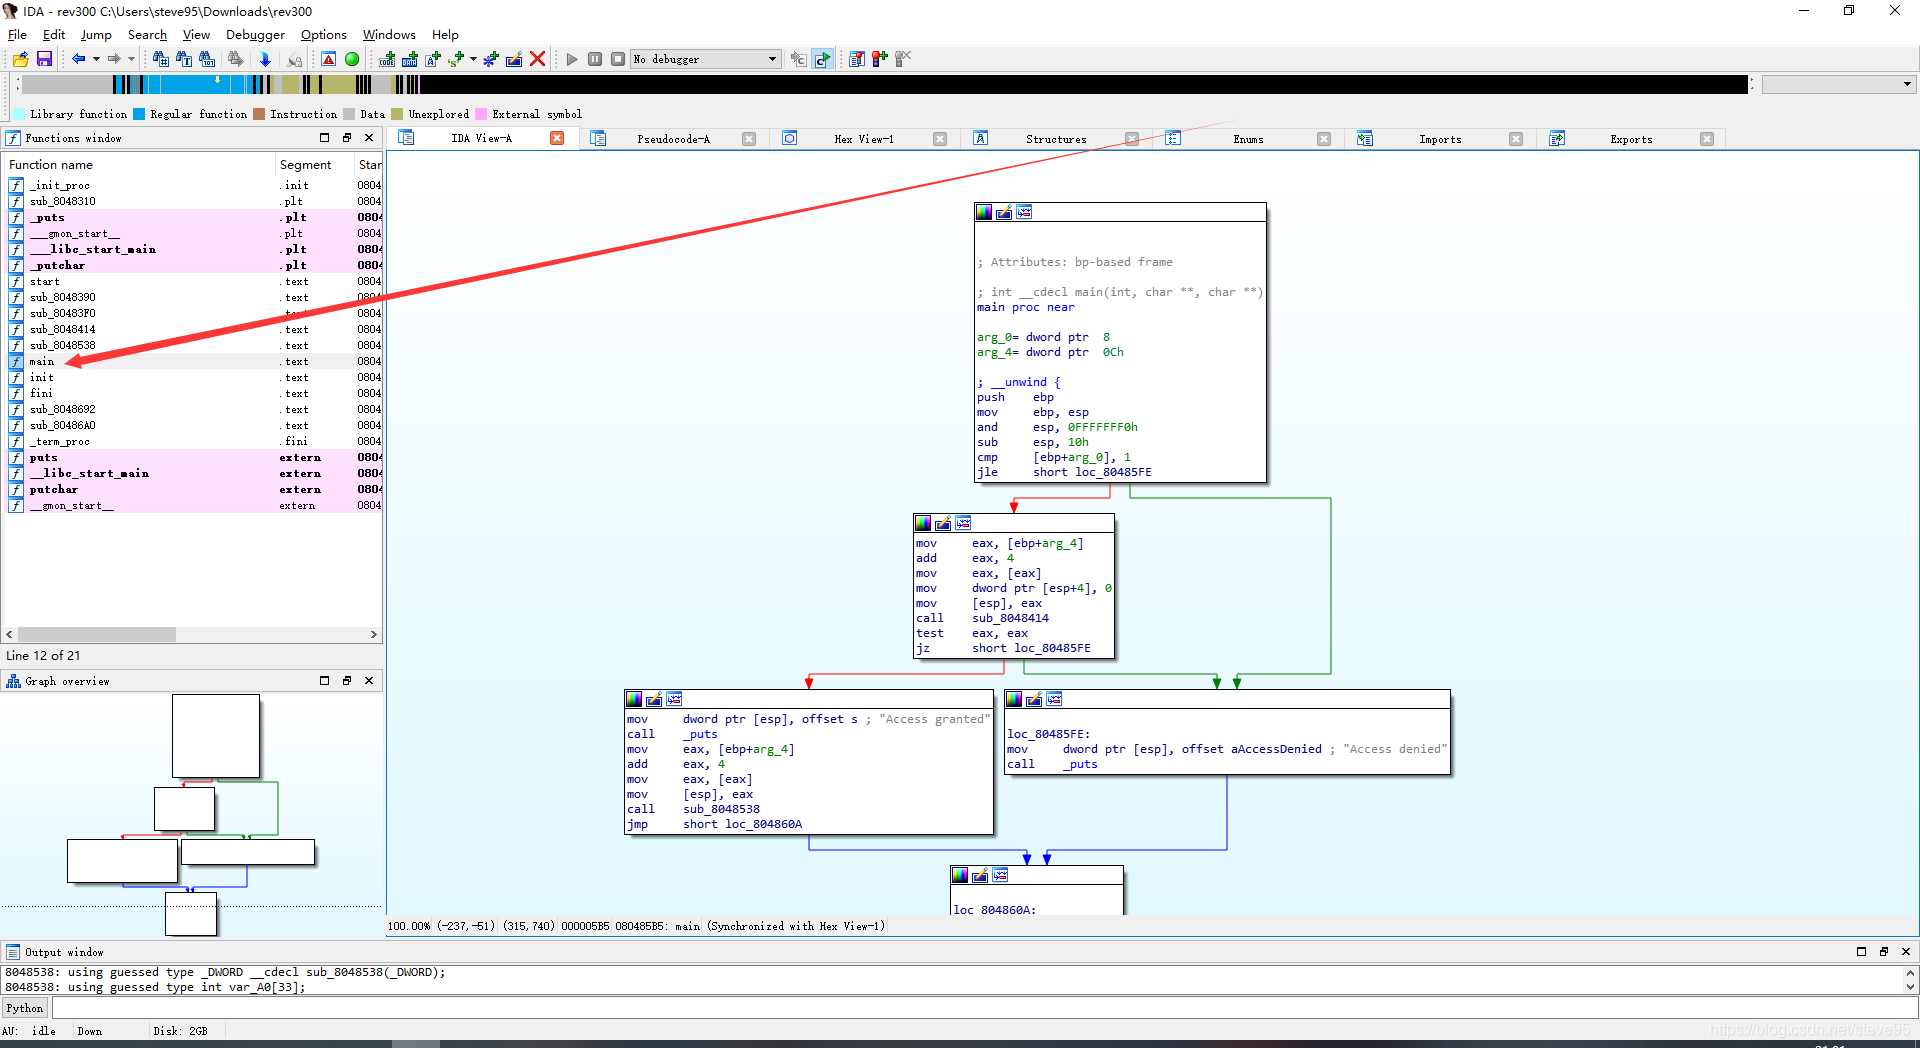Float the Graph overview panel
This screenshot has height=1048, width=1920.
point(347,681)
